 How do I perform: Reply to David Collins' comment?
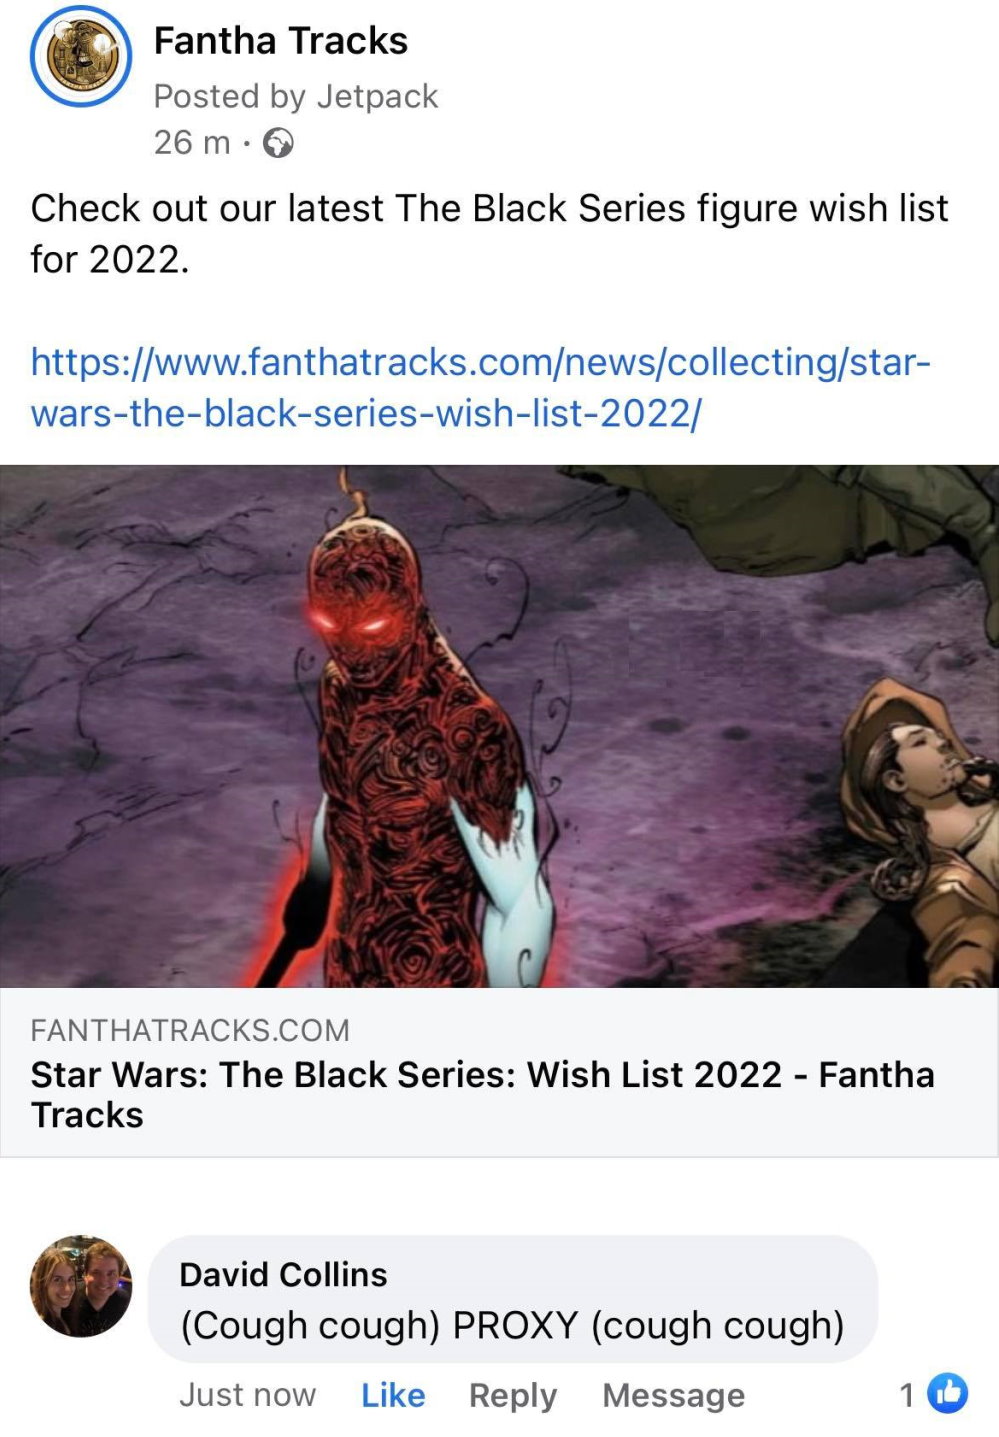513,1395
